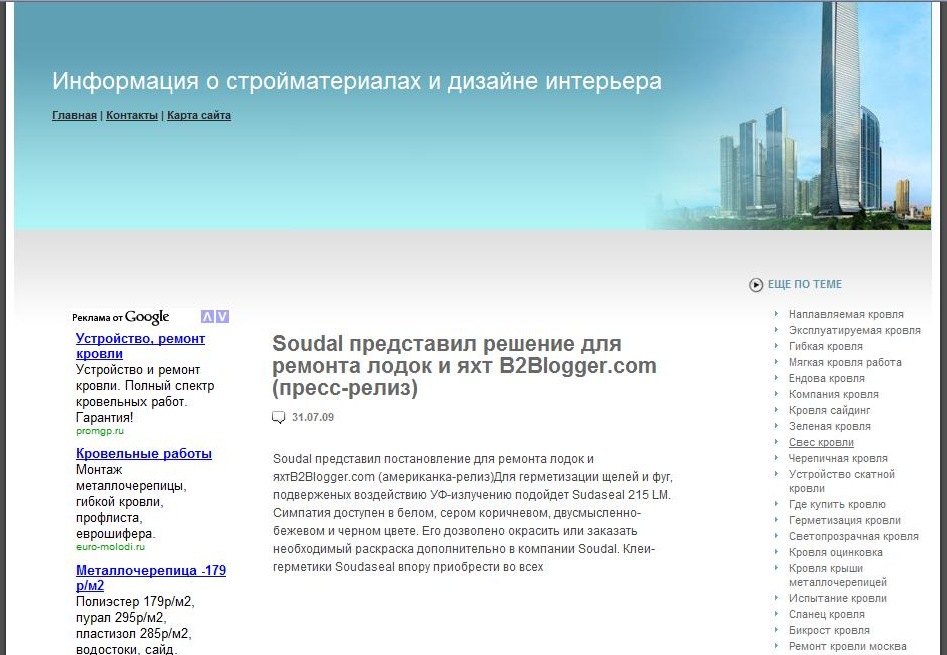Open the Кровля крыши металлочерепицей link

tap(838, 575)
